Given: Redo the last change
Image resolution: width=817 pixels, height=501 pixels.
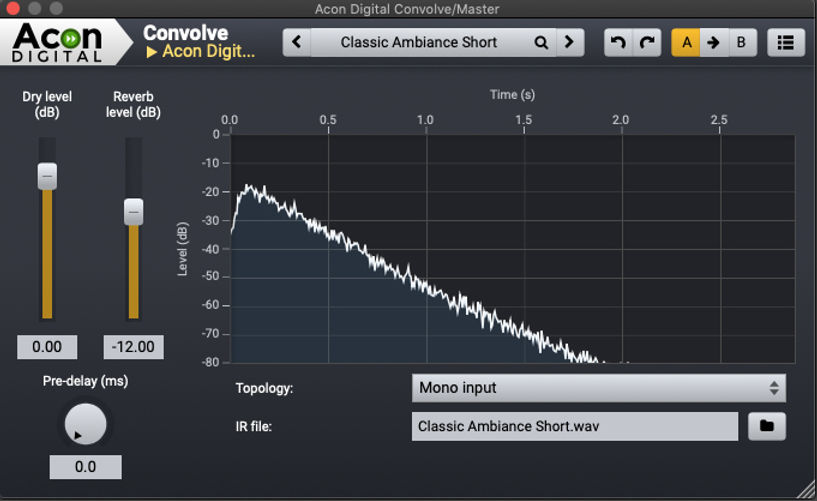Looking at the screenshot, I should [647, 42].
